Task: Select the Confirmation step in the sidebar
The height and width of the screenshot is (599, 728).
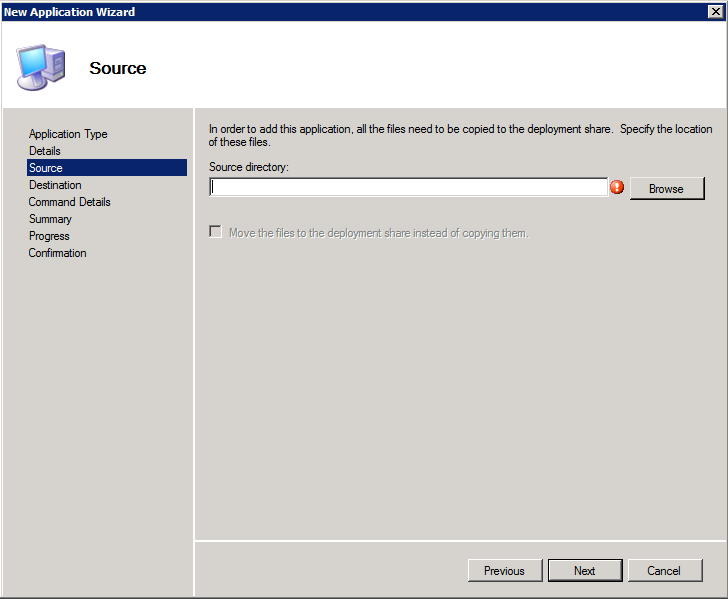Action: click(x=57, y=253)
